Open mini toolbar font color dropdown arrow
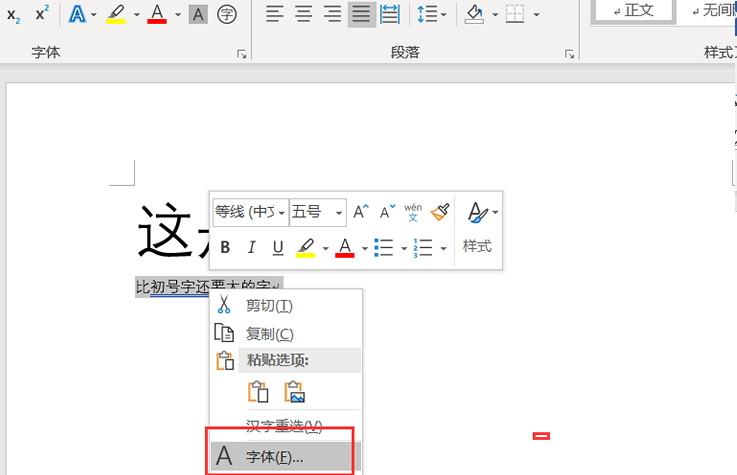Image resolution: width=737 pixels, height=475 pixels. coord(365,248)
